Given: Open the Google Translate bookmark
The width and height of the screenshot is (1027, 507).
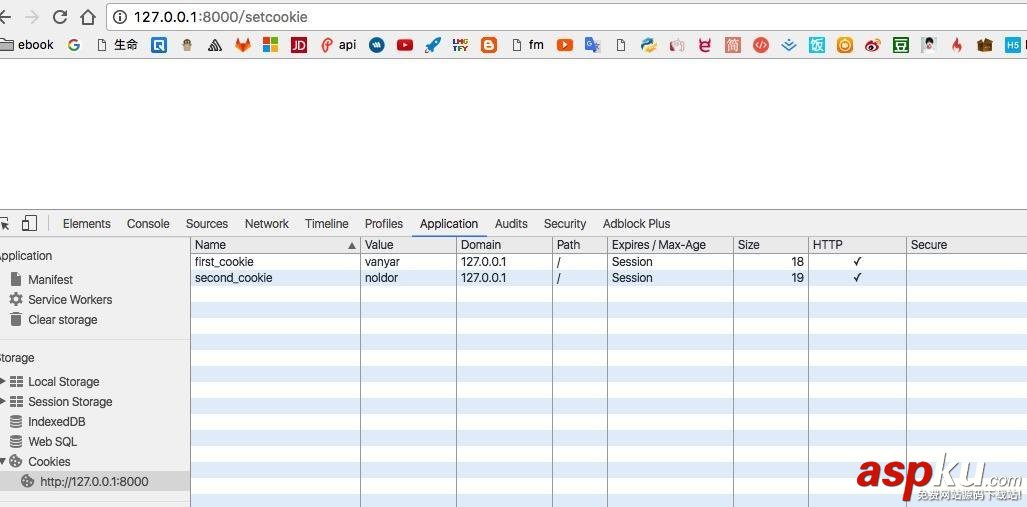Looking at the screenshot, I should point(593,45).
